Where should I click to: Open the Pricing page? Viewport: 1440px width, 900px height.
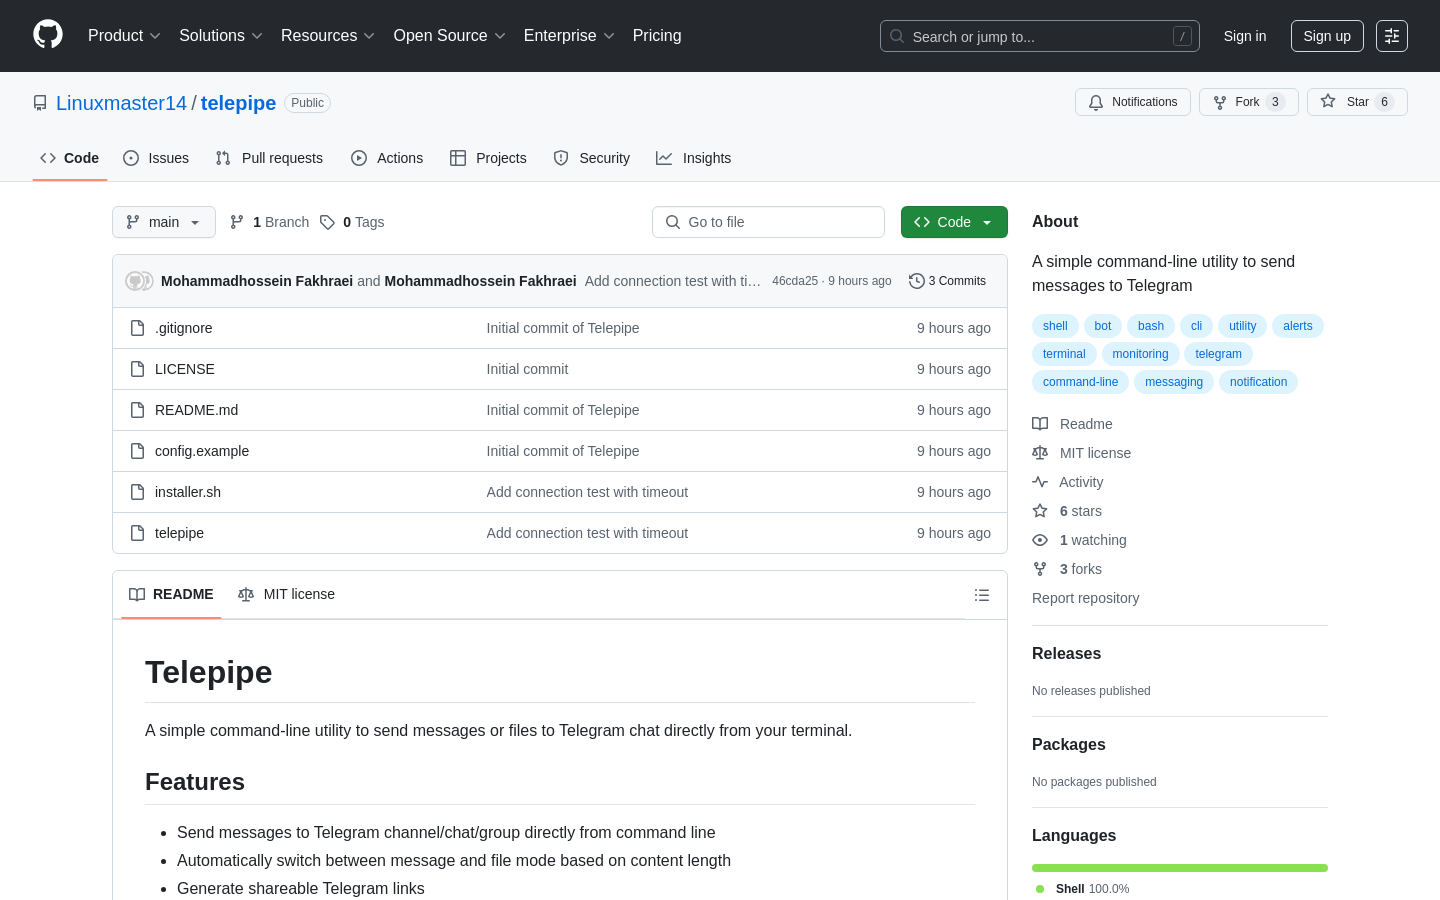[657, 36]
